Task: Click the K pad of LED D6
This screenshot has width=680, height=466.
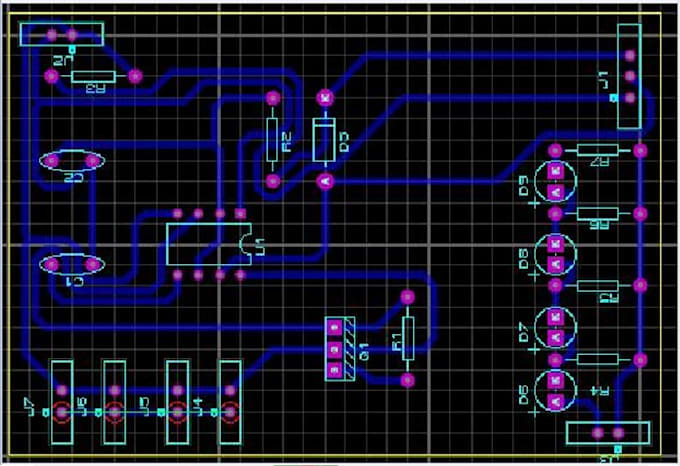Action: [556, 381]
